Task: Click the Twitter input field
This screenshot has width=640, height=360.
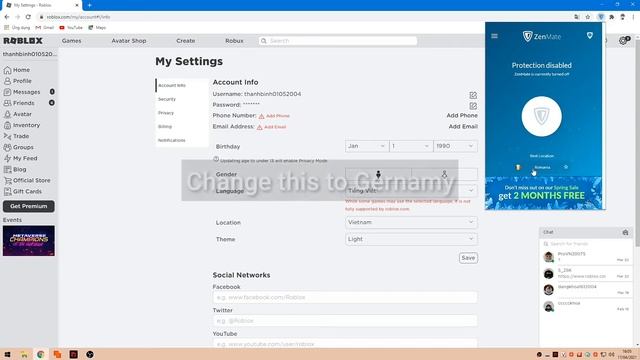Action: [345, 321]
